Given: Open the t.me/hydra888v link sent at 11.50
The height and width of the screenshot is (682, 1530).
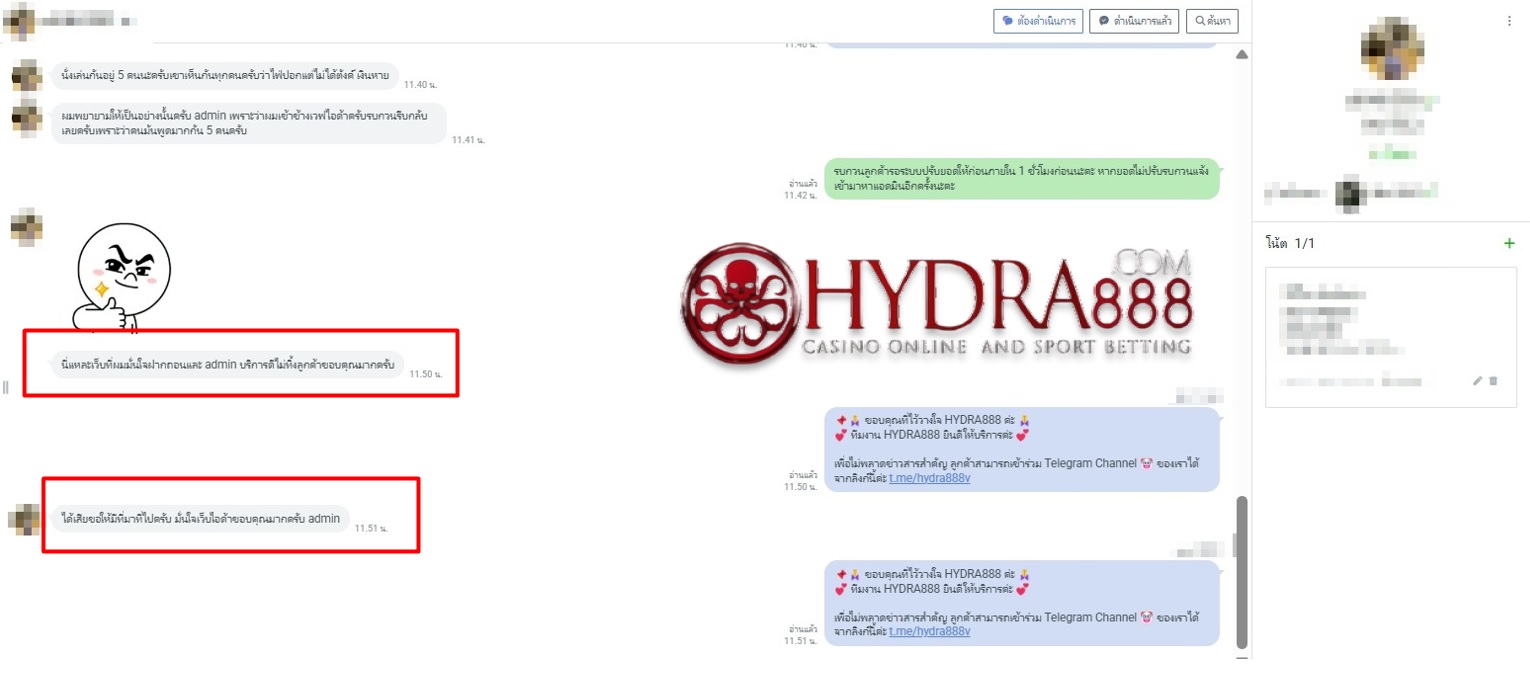Looking at the screenshot, I should coord(929,478).
